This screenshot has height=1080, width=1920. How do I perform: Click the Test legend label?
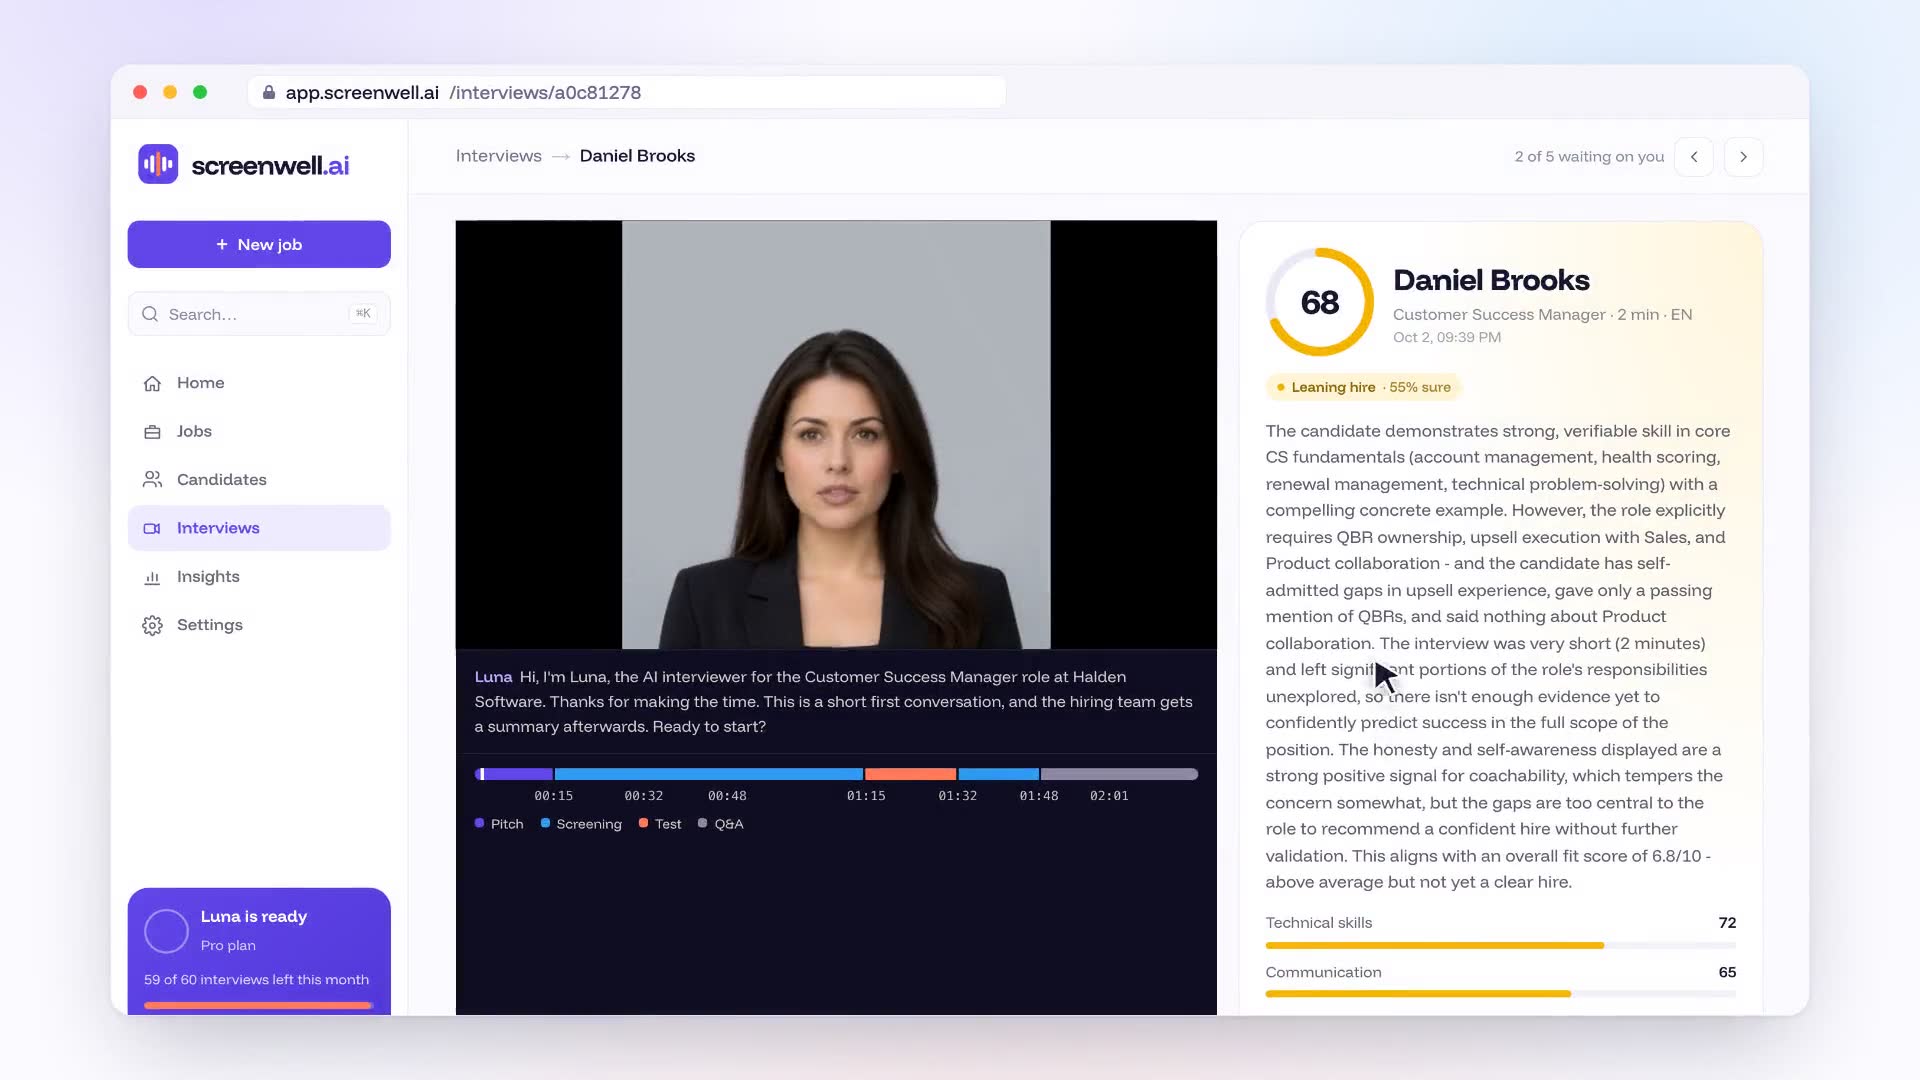pos(668,824)
